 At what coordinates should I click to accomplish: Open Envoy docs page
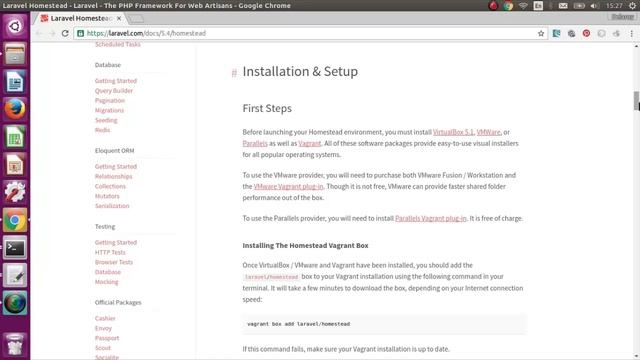(x=103, y=328)
